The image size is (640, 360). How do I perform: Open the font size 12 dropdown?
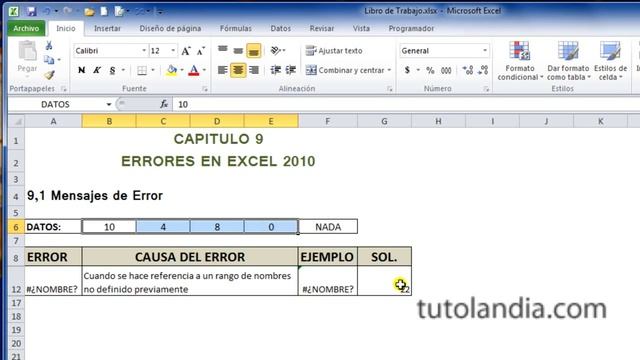(173, 51)
